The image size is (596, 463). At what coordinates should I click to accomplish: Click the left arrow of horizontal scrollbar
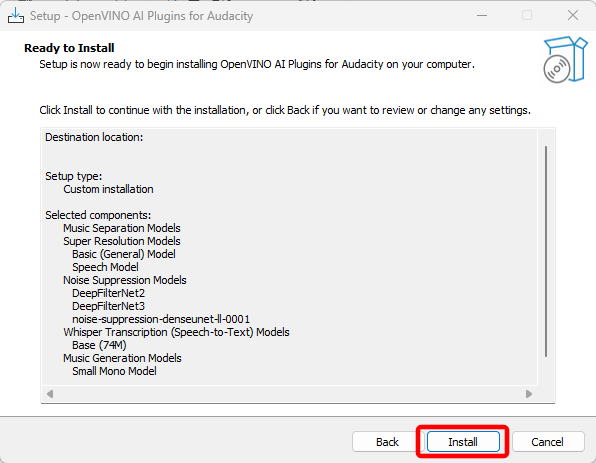click(x=50, y=394)
